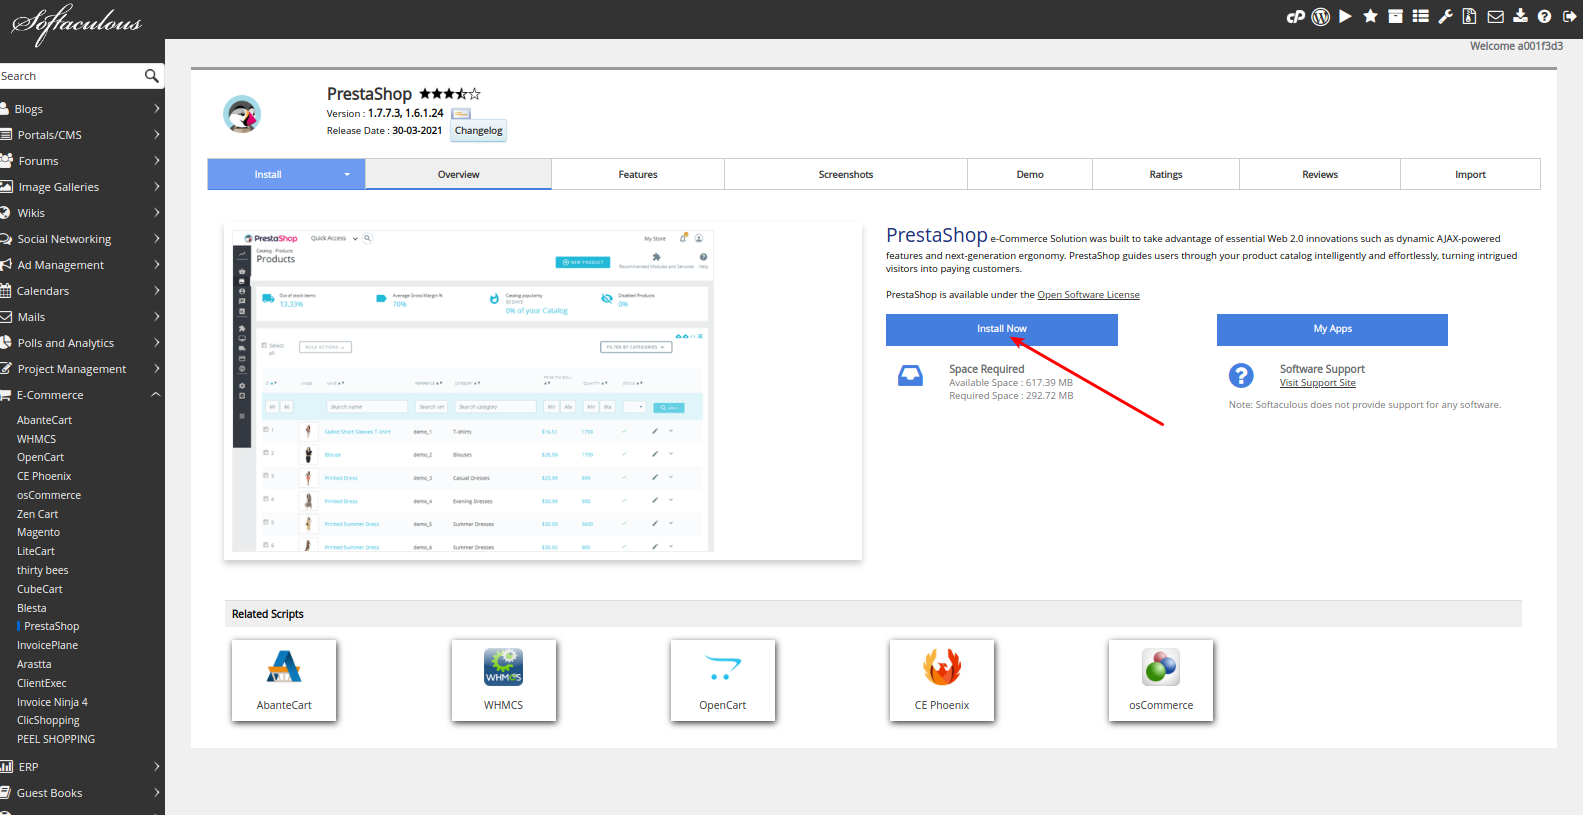Expand the Image Galleries category
1583x815 pixels.
coord(82,187)
